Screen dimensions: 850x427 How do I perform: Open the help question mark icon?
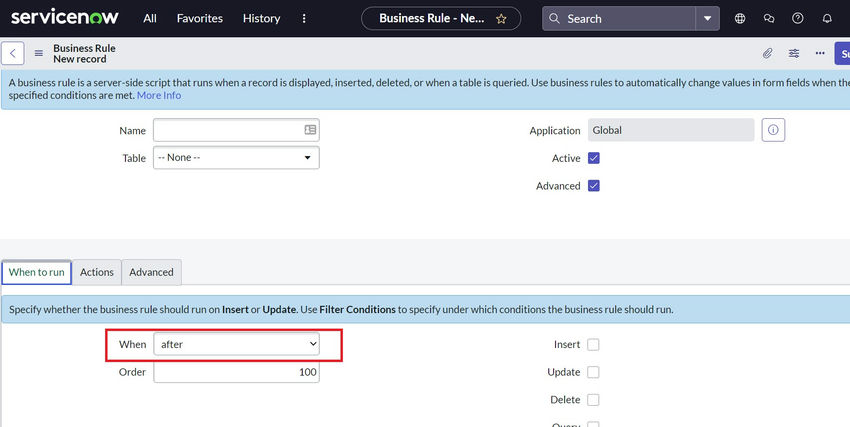point(797,18)
